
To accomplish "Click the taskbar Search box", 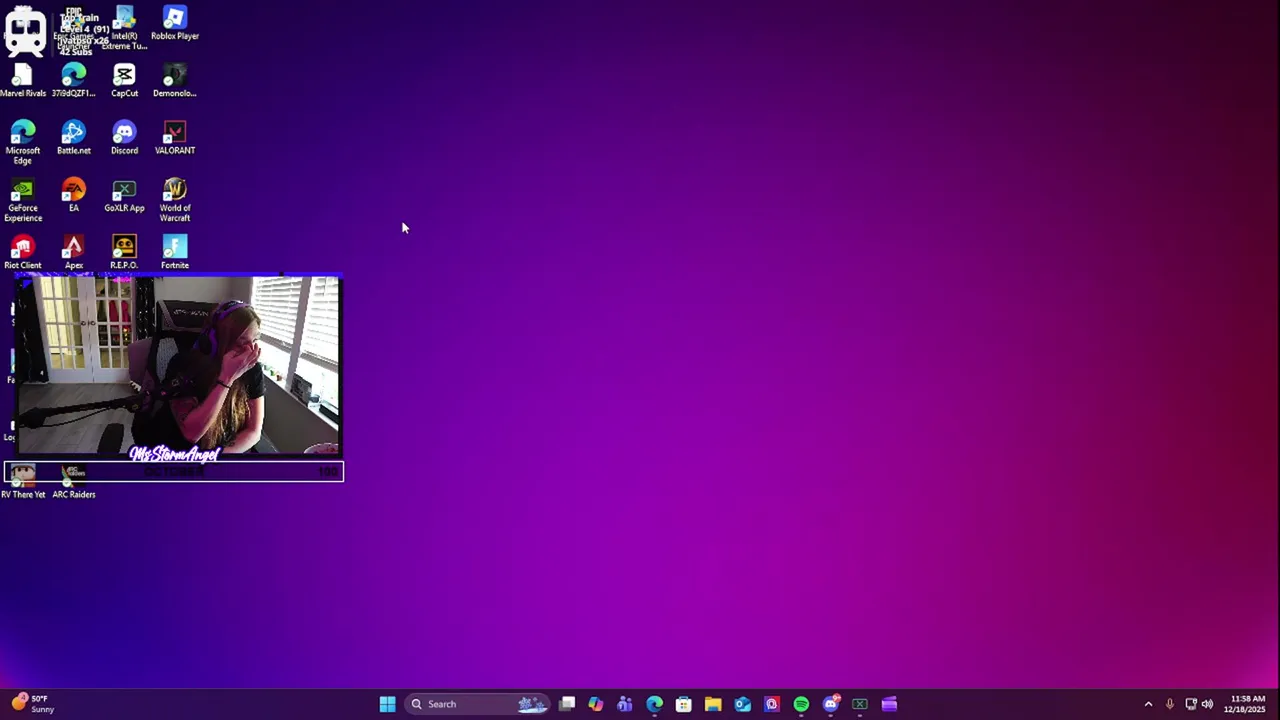I will 478,704.
